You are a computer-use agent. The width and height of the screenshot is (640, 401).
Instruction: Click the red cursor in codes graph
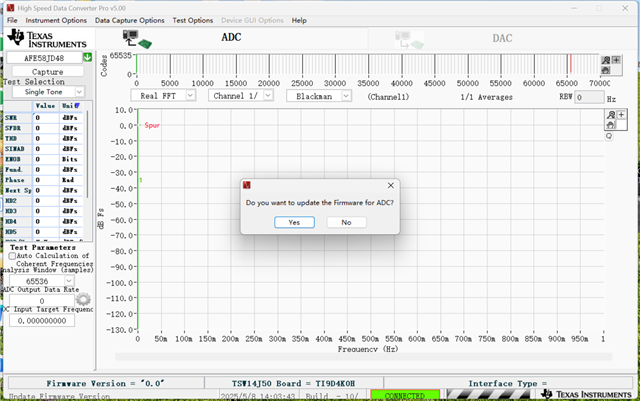[570, 64]
